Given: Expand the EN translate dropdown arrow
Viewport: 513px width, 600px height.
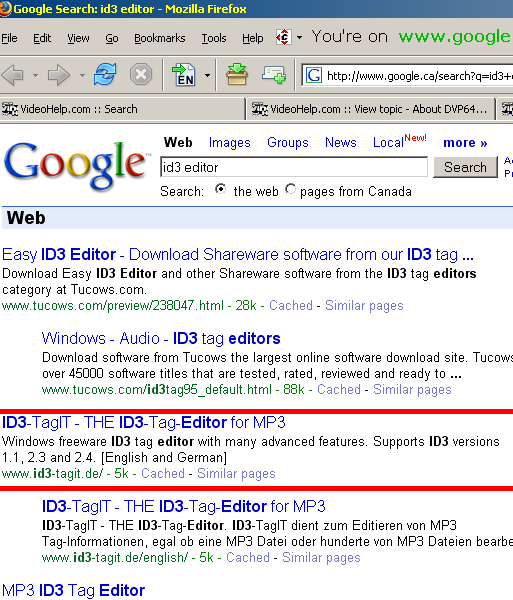Looking at the screenshot, I should click(207, 75).
